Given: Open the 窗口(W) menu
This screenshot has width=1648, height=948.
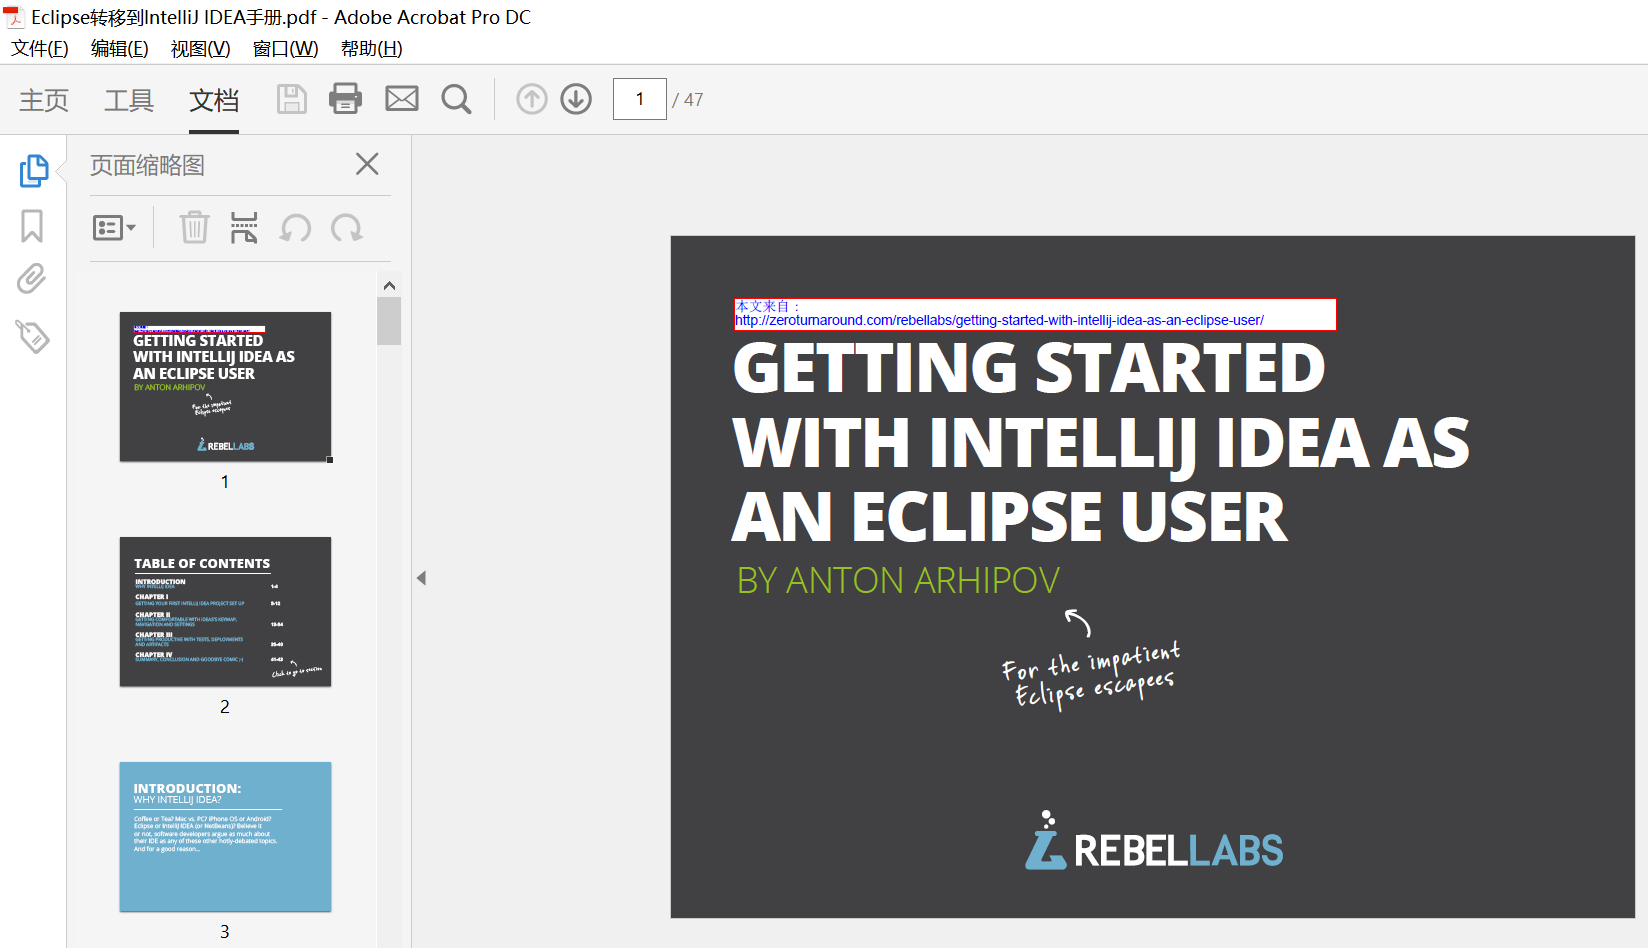Looking at the screenshot, I should (x=285, y=49).
